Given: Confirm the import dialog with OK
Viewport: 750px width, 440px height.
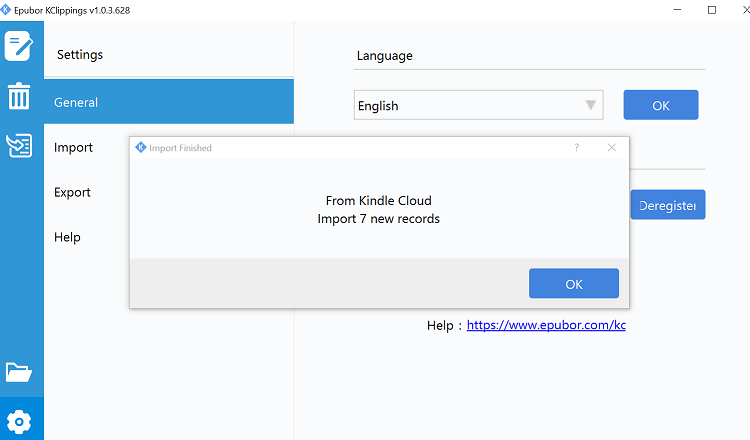Looking at the screenshot, I should click(x=574, y=283).
